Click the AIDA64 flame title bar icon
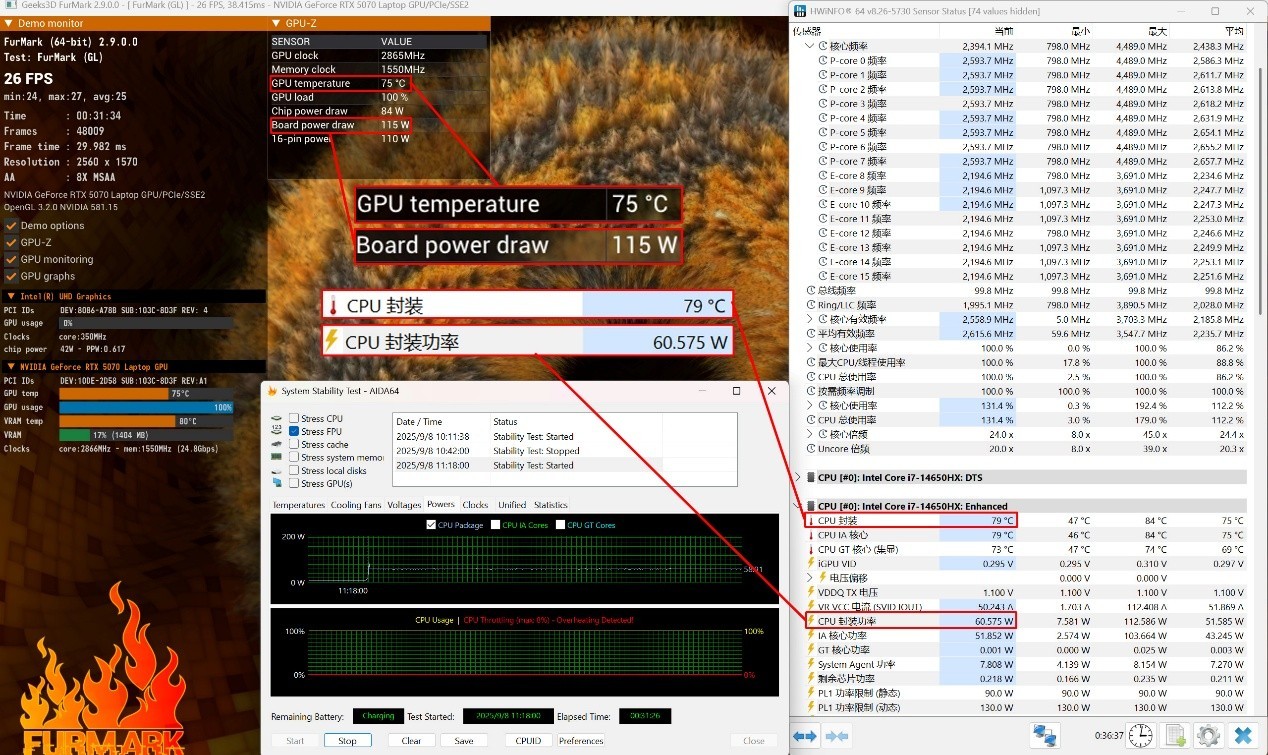This screenshot has height=755, width=1268. tap(272, 391)
